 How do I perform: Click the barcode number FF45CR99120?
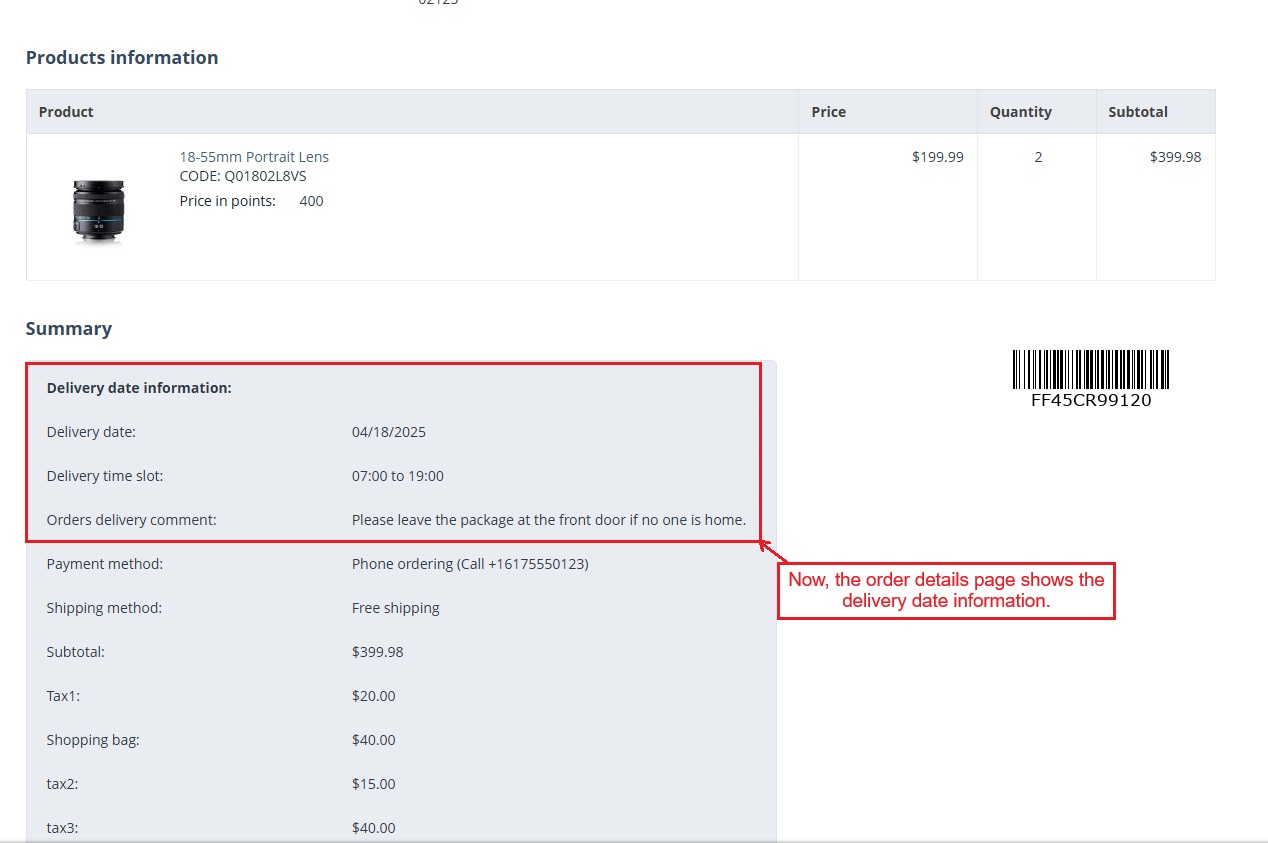(x=1091, y=401)
